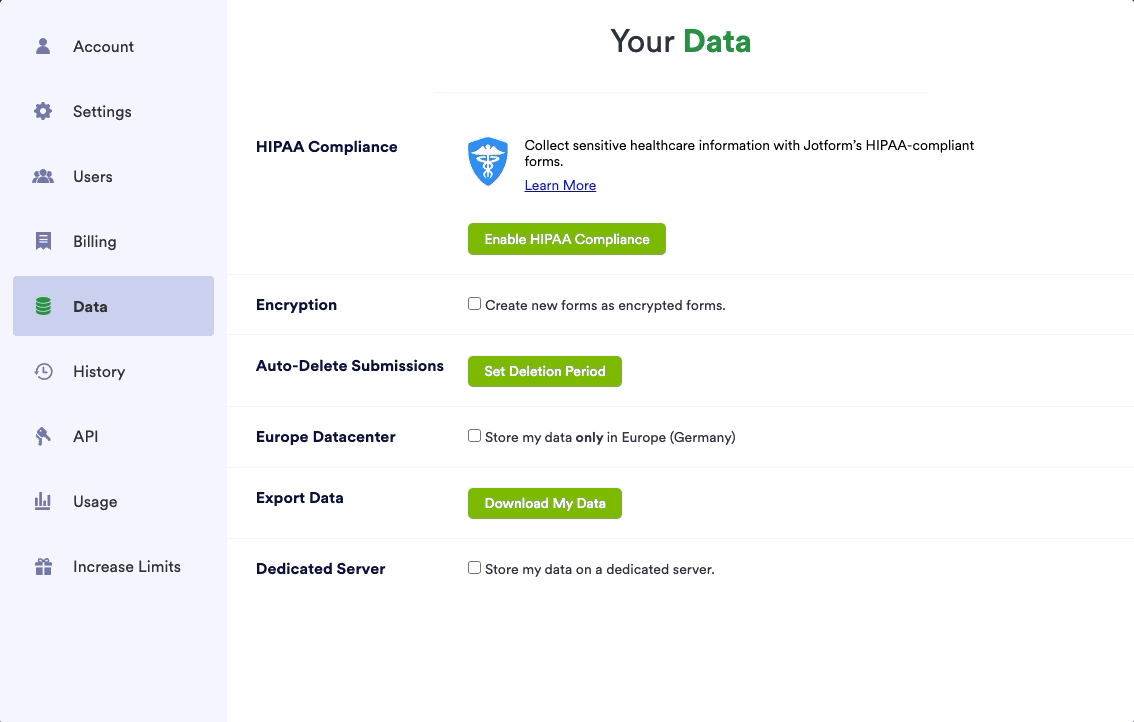
Task: Click the Data database icon
Action: (43, 306)
